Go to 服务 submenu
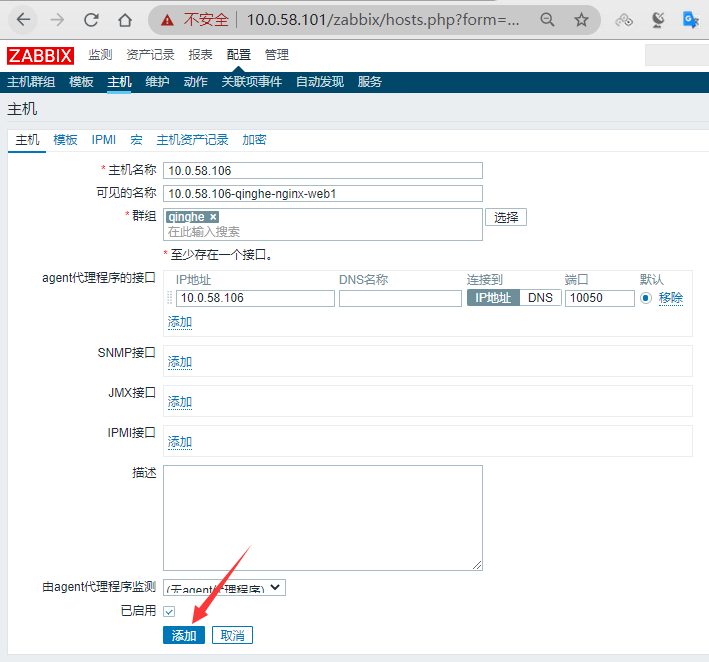The image size is (709, 662). click(369, 82)
